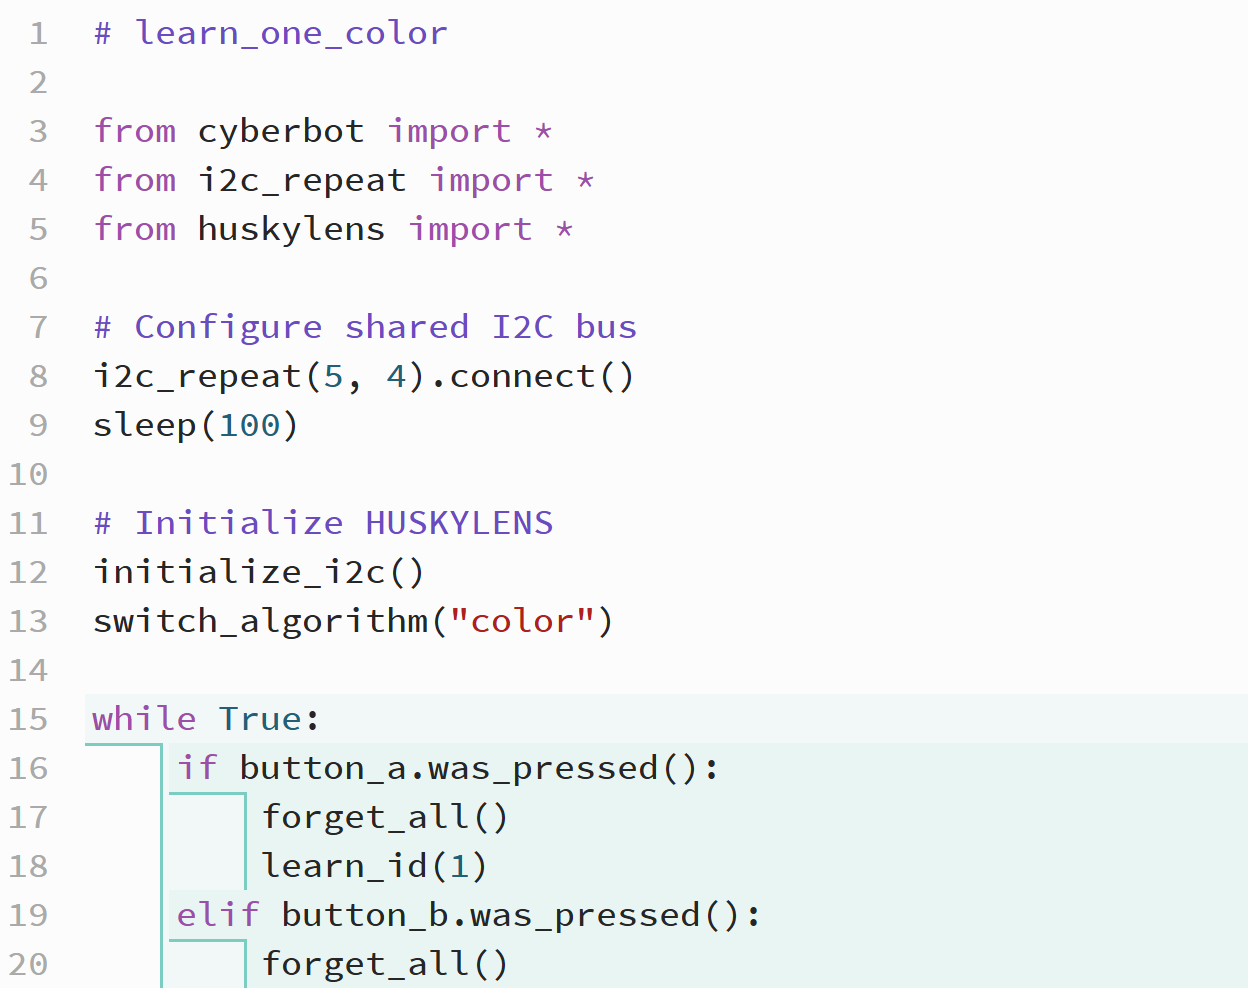Click forget_all() on line 17
1248x988 pixels.
[385, 817]
